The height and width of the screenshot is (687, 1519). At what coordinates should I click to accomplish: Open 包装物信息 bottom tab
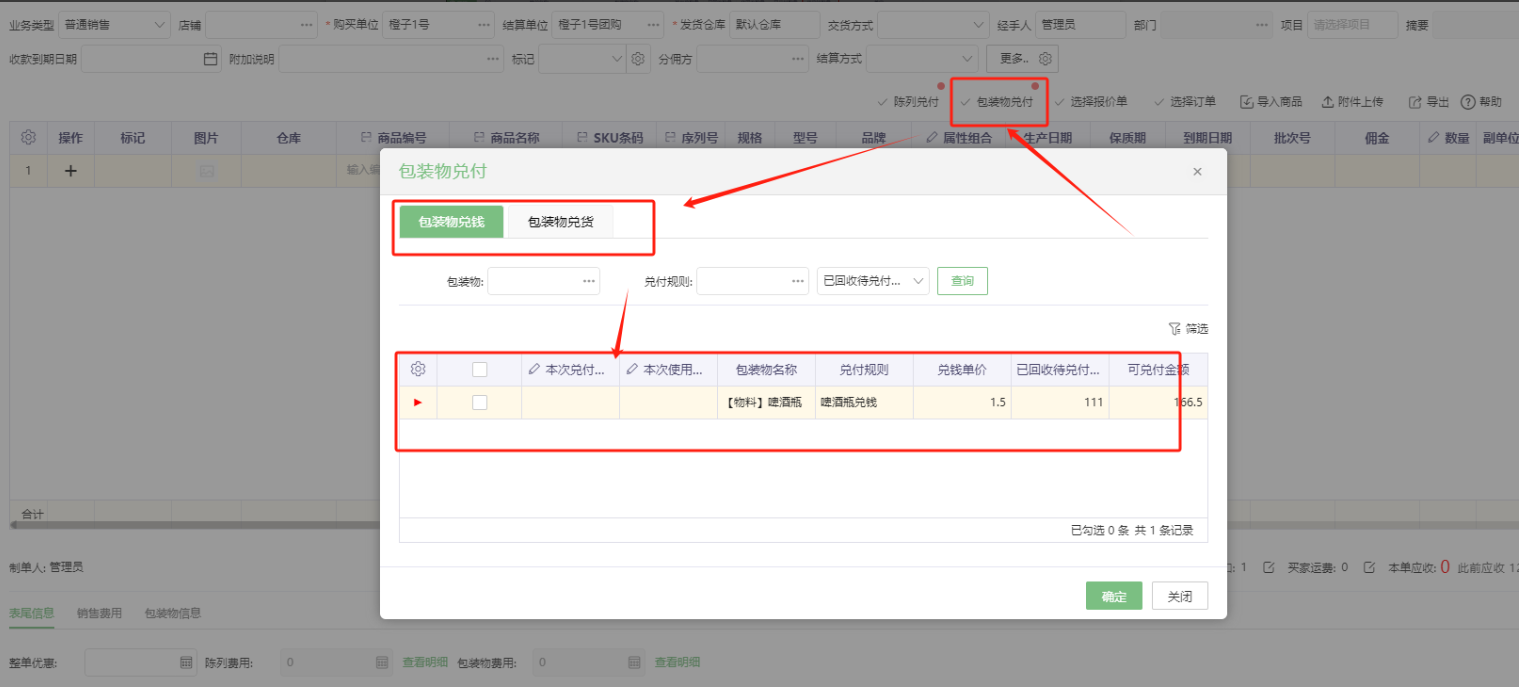173,613
